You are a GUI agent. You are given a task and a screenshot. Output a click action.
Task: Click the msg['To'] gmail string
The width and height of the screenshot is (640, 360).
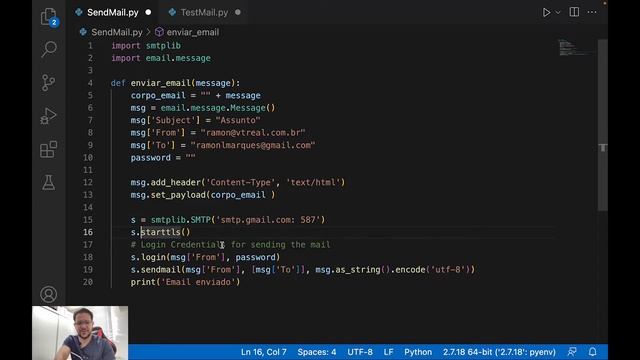pos(253,145)
